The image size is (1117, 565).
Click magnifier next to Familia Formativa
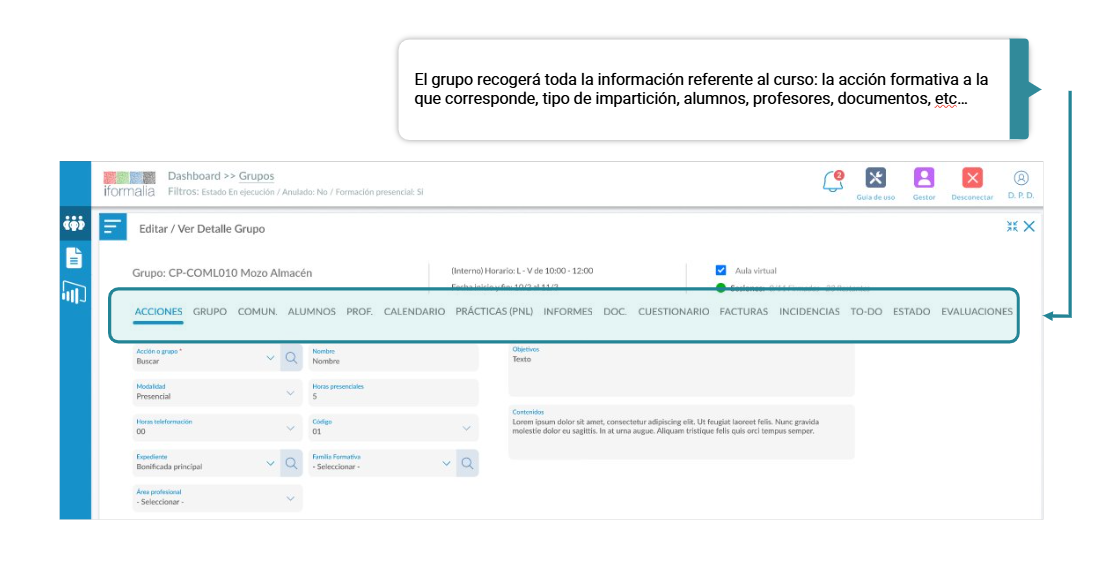[467, 463]
